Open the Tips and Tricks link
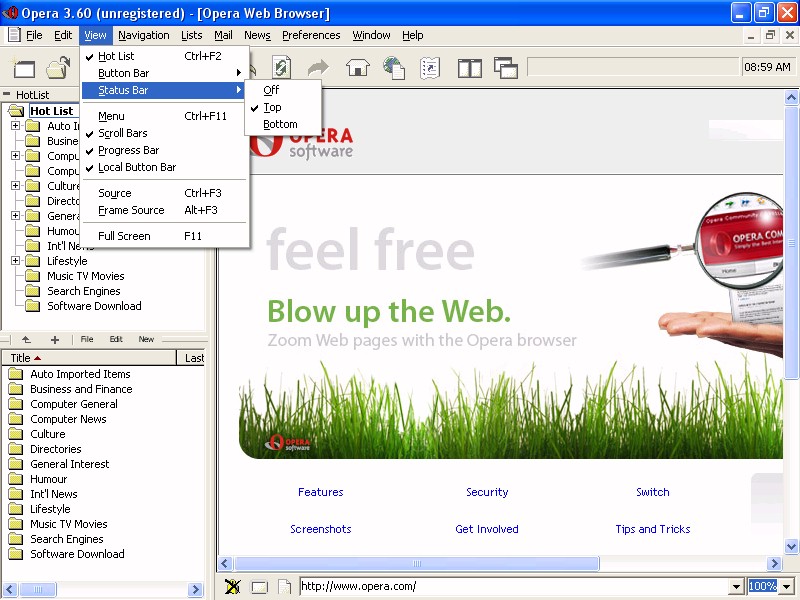The image size is (800, 600). [x=653, y=529]
